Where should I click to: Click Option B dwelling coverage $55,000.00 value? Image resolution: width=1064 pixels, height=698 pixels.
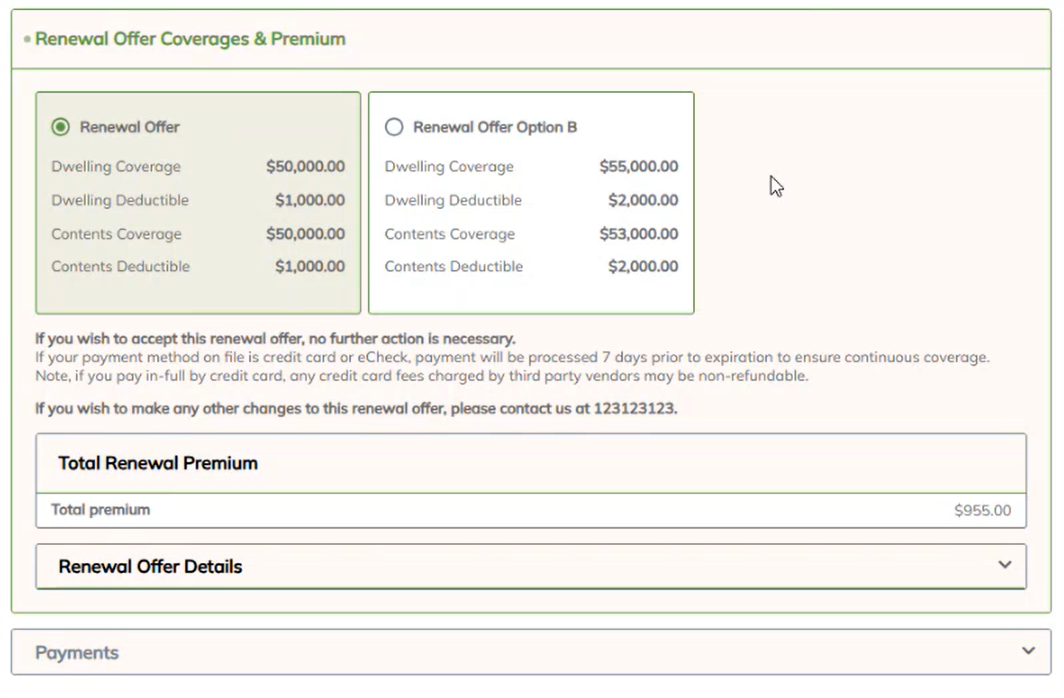(638, 167)
